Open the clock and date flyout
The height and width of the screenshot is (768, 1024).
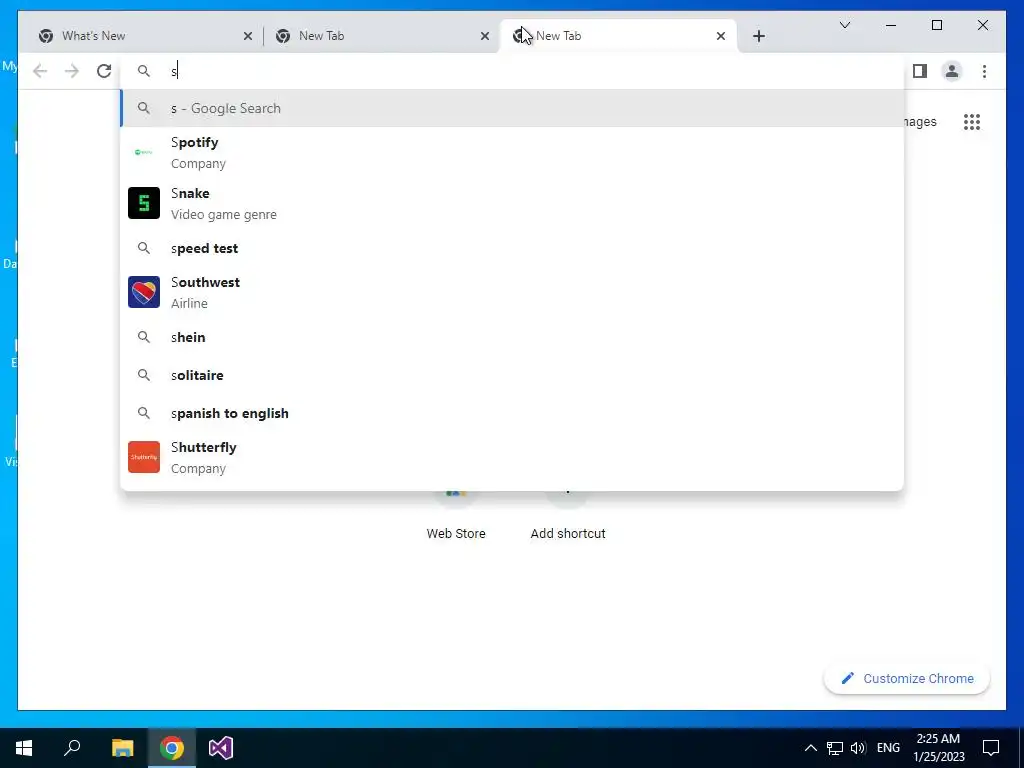click(938, 748)
